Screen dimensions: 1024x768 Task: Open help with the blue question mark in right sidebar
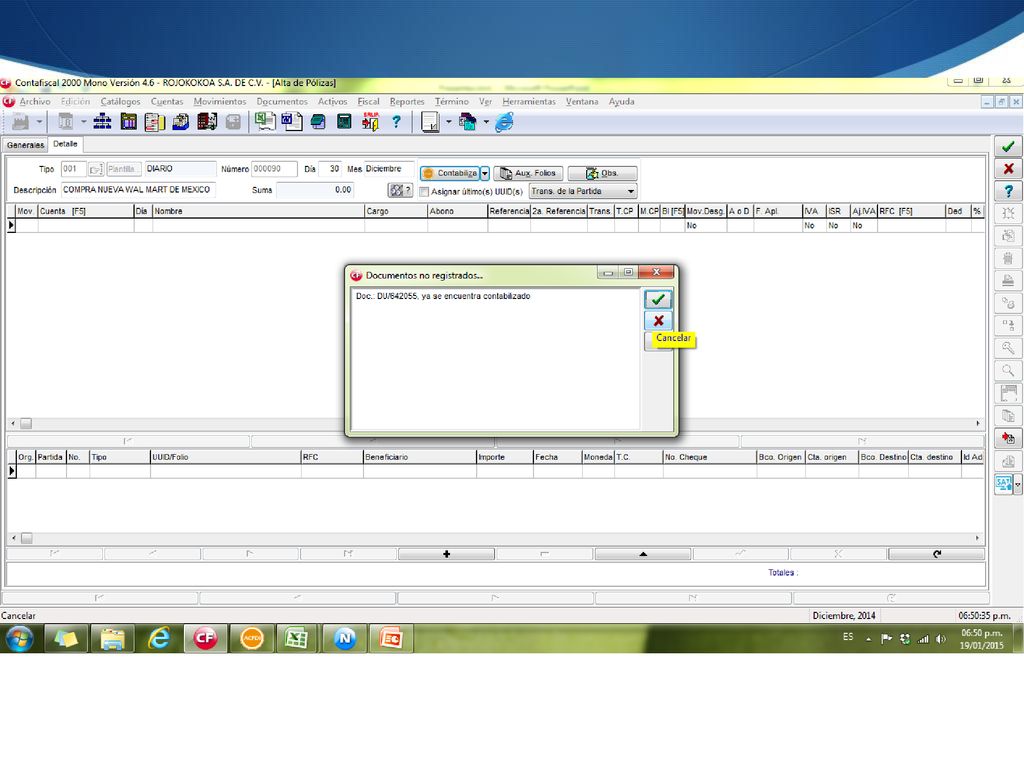(x=1008, y=191)
